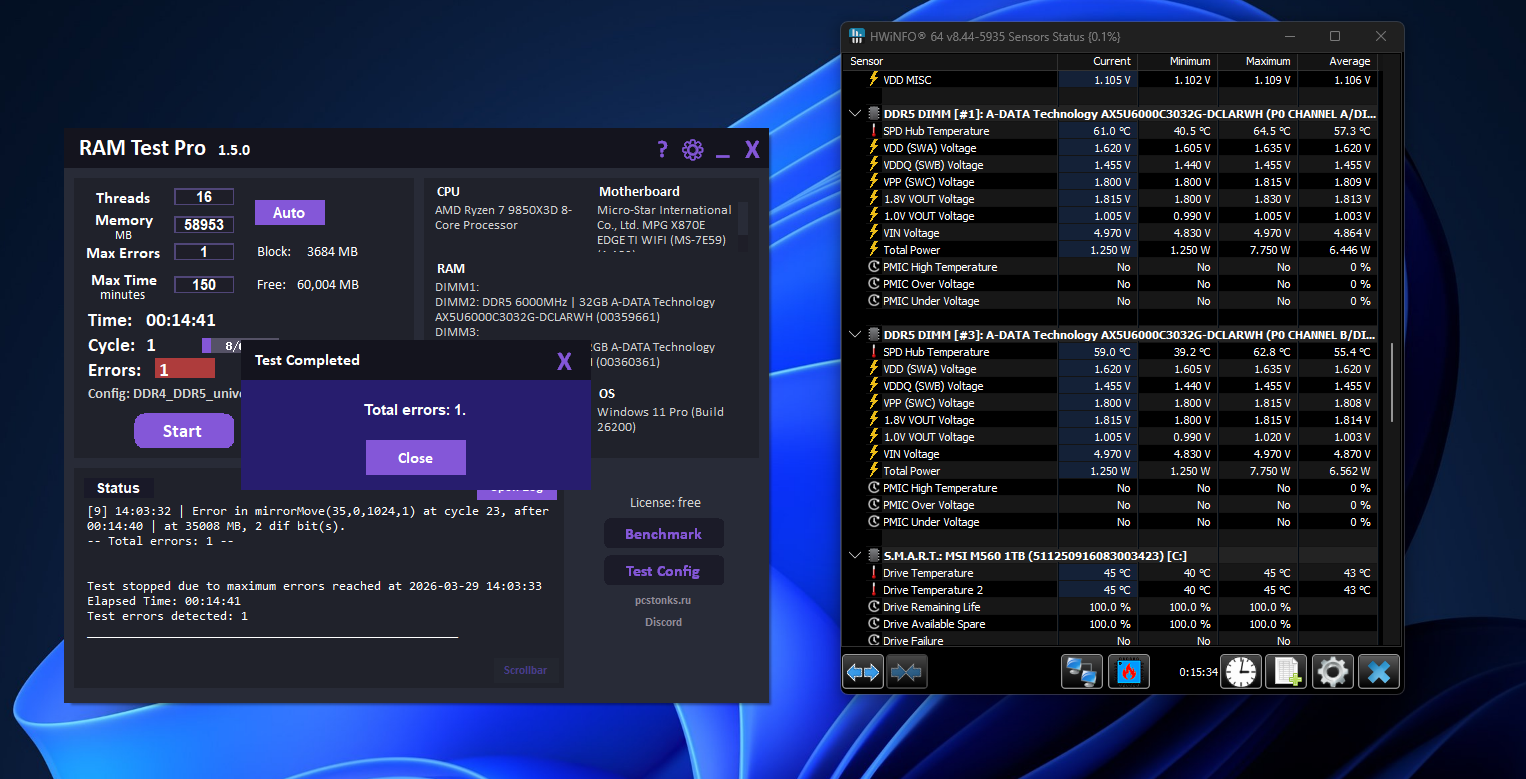Click HWiNFO app icon in title bar
Screen dimensions: 1526x779
click(x=857, y=36)
